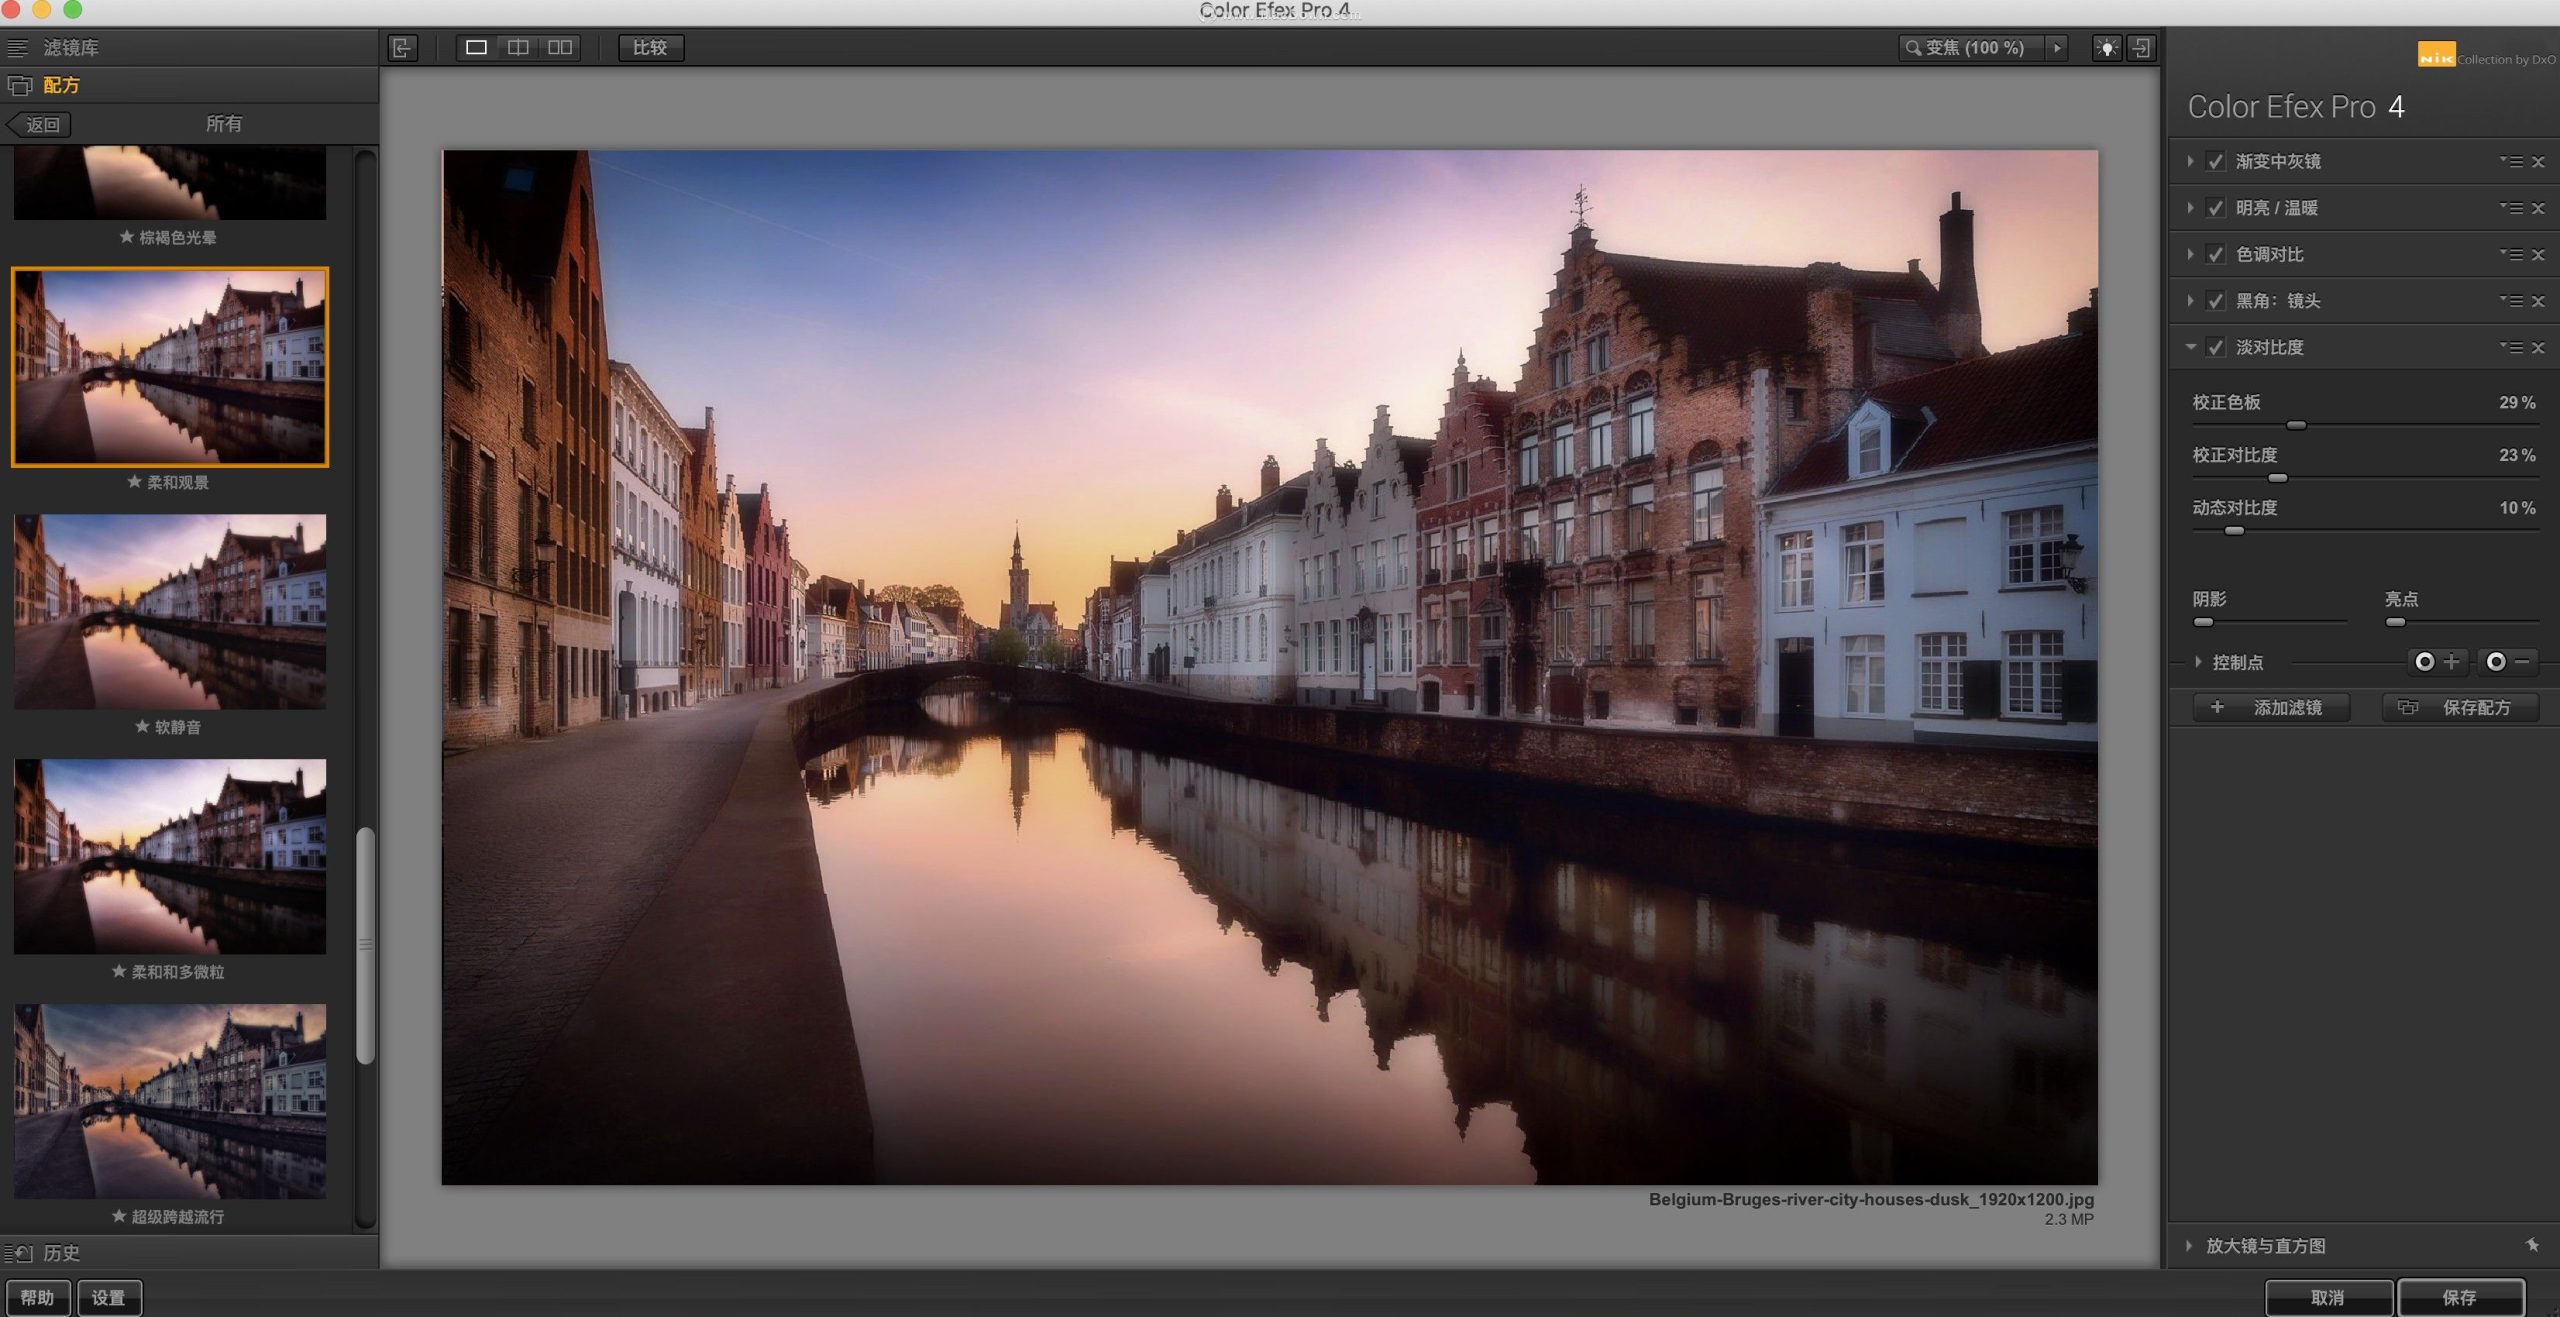Remove the 色调对比 filter
The height and width of the screenshot is (1317, 2560).
click(x=2538, y=255)
